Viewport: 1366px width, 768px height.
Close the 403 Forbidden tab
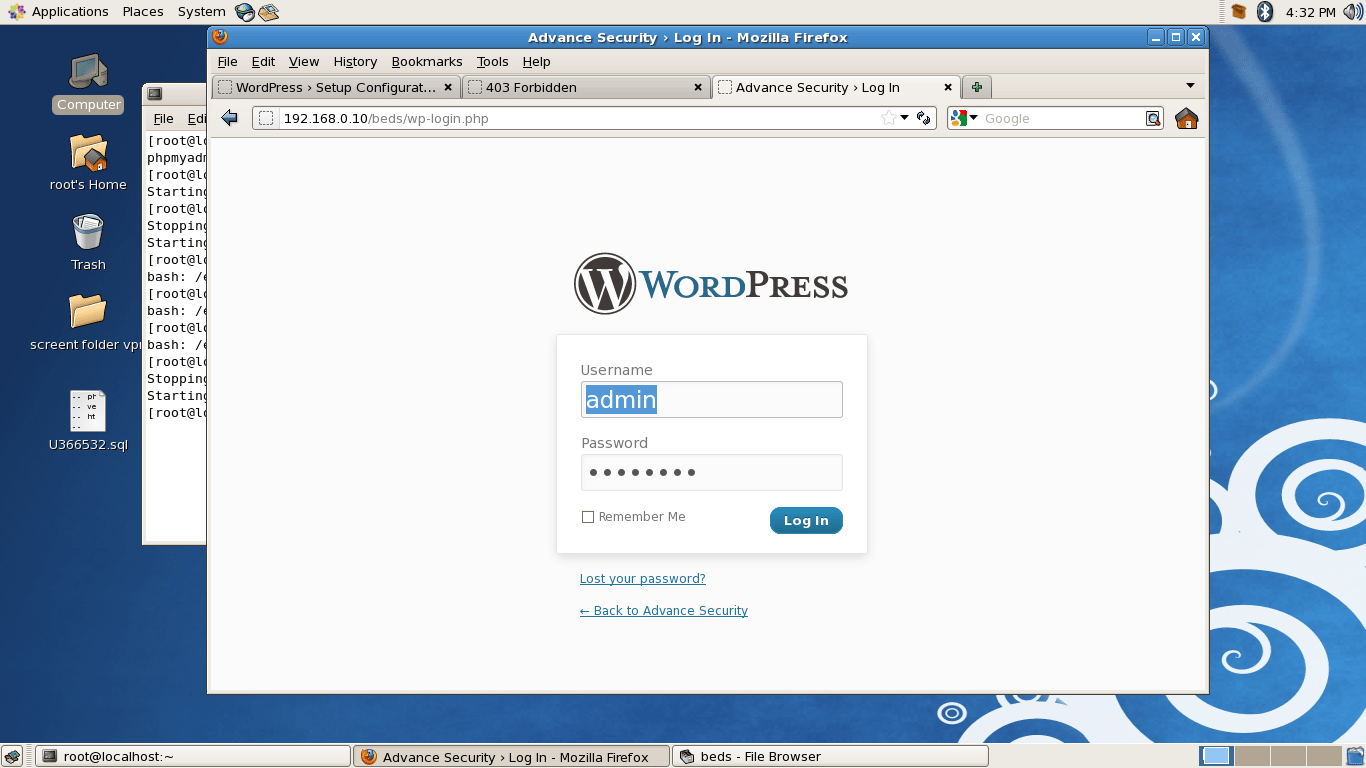[x=698, y=87]
